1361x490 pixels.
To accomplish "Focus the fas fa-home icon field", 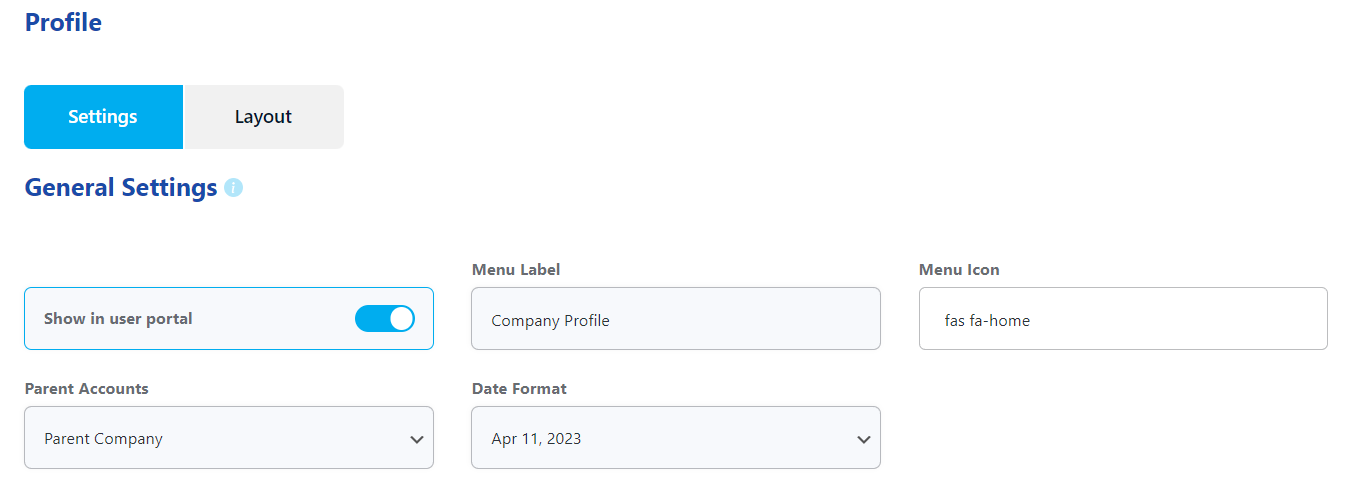I will (x=1123, y=319).
